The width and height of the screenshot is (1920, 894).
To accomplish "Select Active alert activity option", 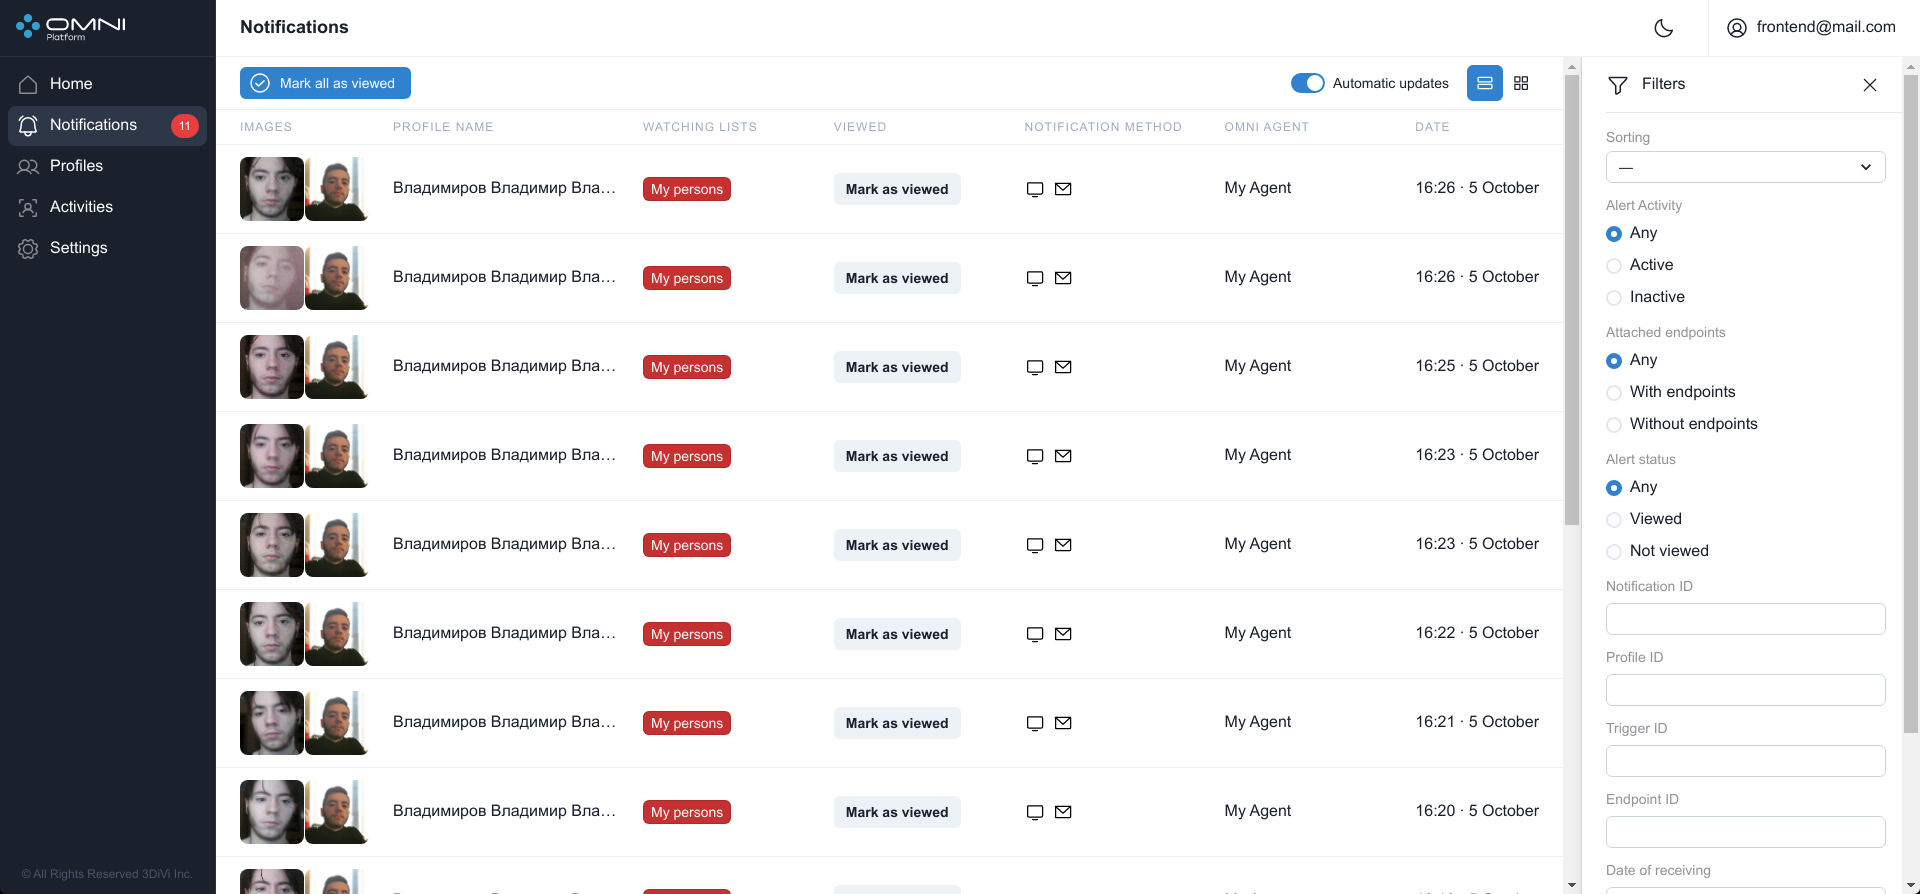I will 1614,266.
